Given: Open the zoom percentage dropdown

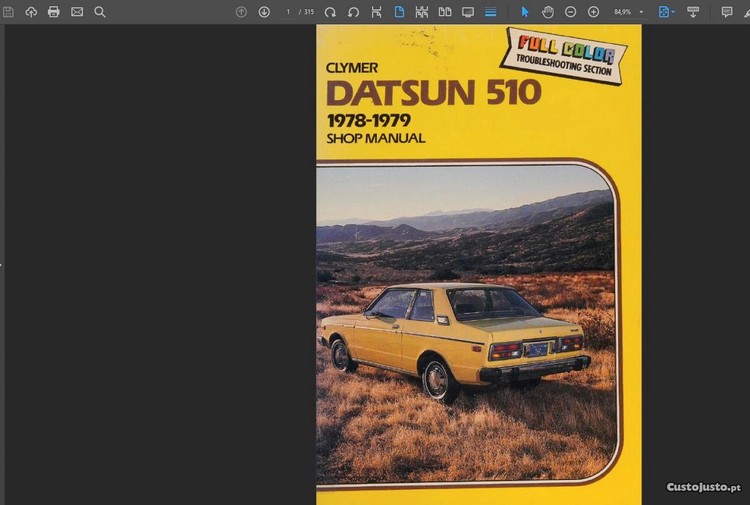Looking at the screenshot, I should 641,12.
